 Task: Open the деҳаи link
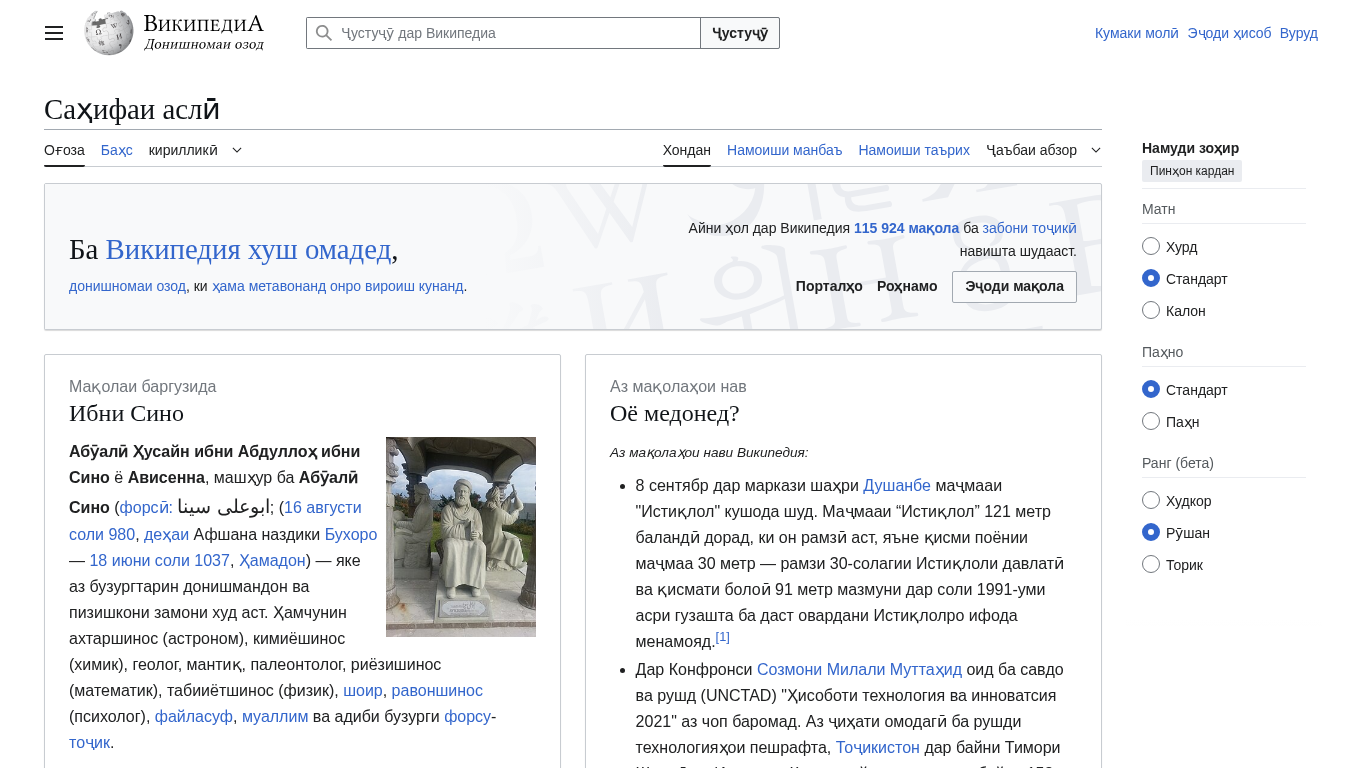click(x=166, y=534)
